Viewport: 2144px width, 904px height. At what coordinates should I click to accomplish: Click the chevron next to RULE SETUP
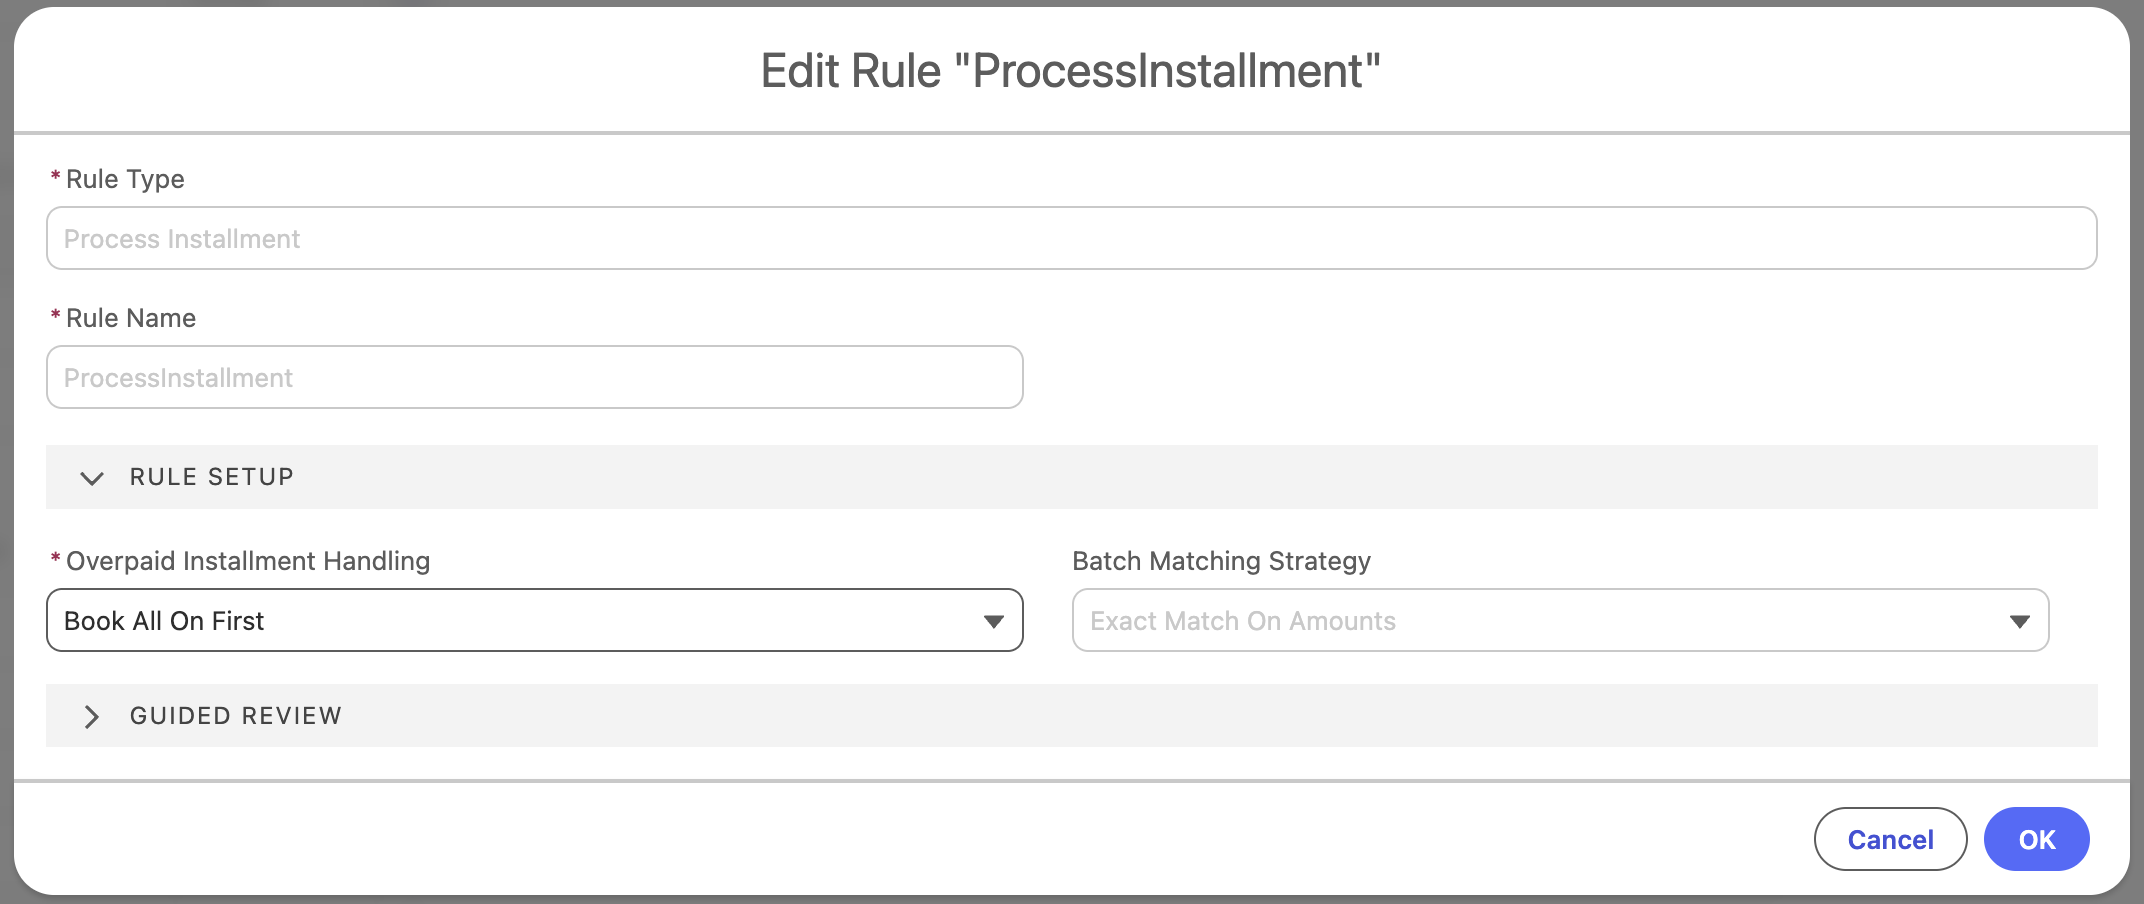(x=92, y=478)
